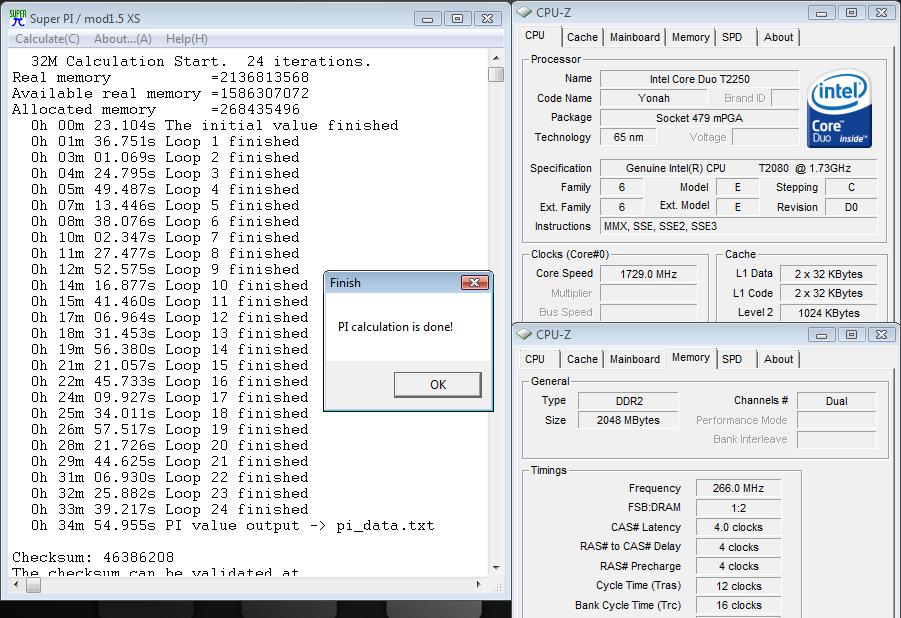Click FSB:DRAM value '1:2'

(738, 508)
